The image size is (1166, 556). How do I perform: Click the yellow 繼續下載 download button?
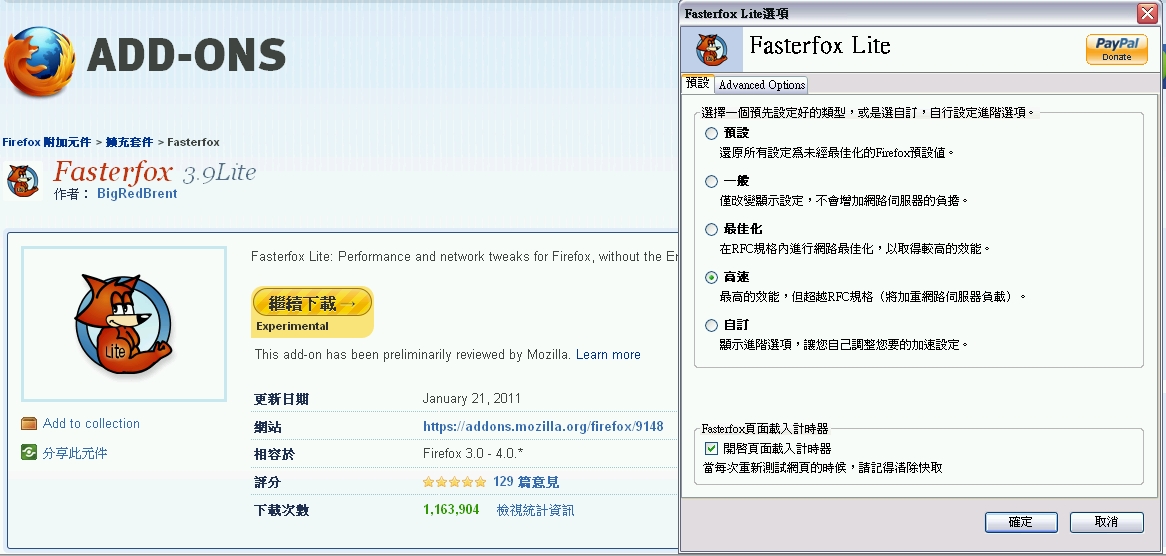[312, 302]
